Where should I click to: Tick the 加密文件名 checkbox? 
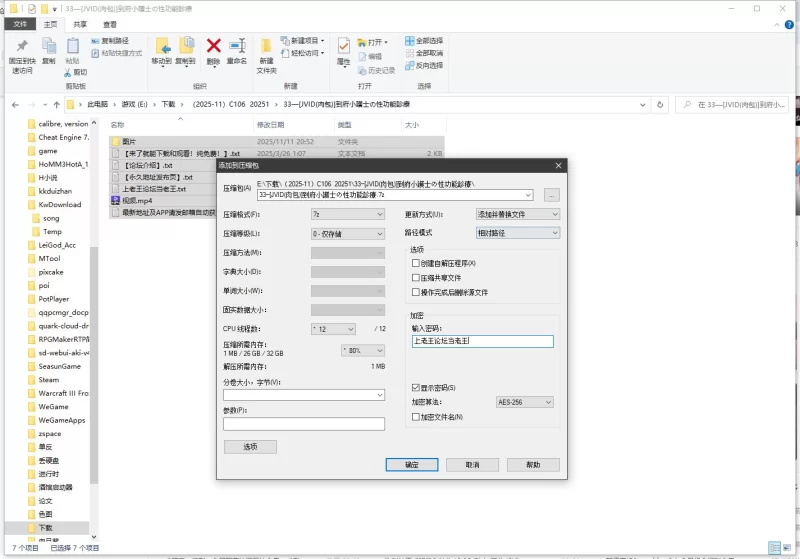pos(416,416)
